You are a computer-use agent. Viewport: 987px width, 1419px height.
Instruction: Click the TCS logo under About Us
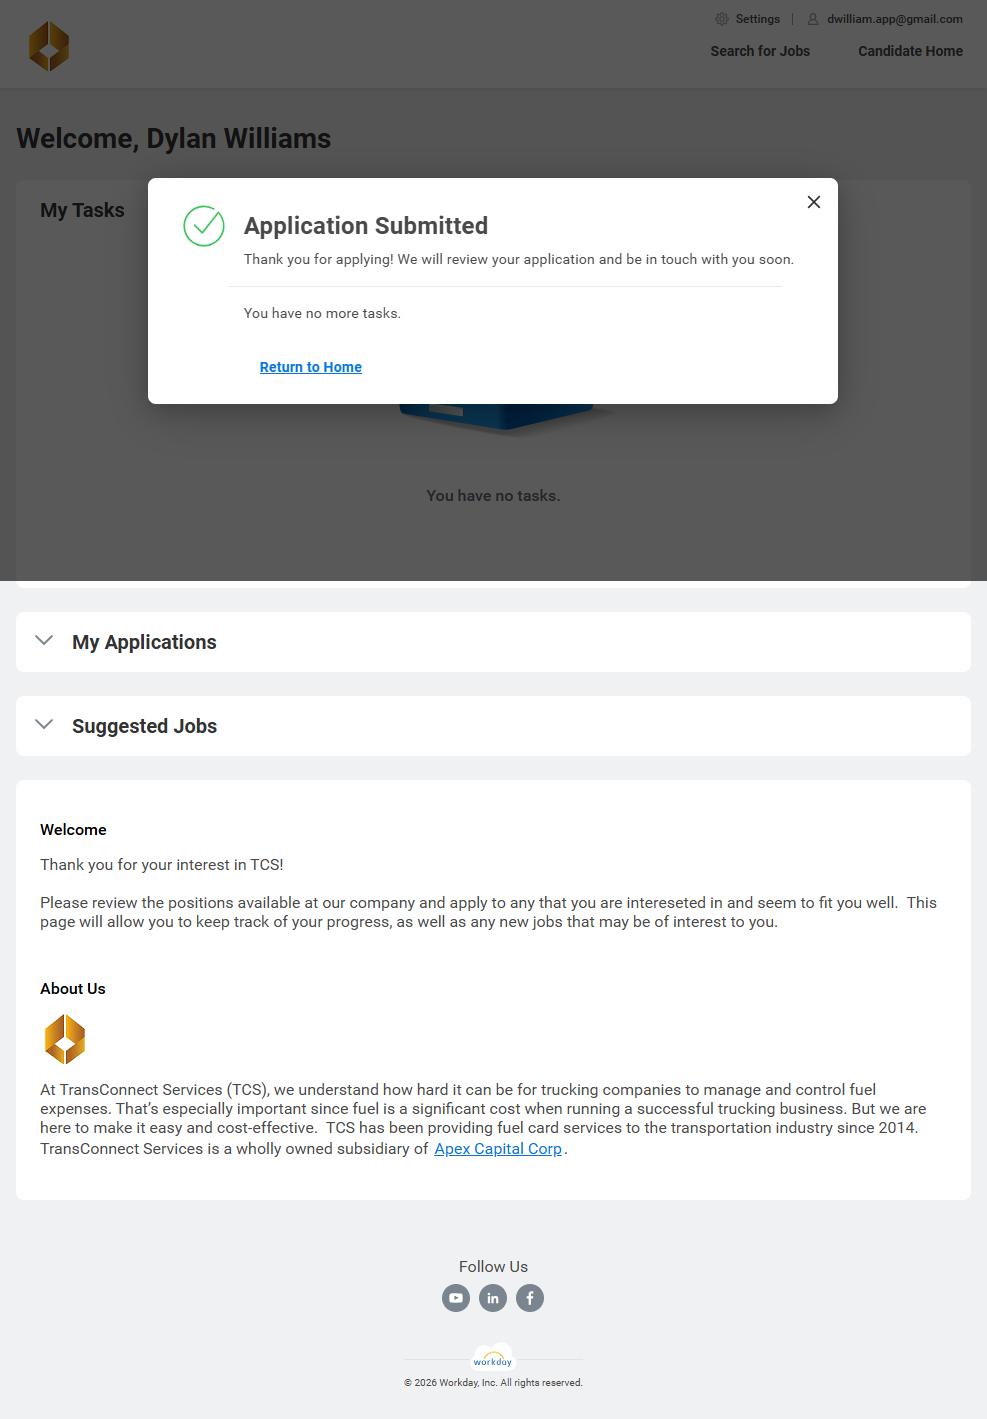coord(65,1039)
